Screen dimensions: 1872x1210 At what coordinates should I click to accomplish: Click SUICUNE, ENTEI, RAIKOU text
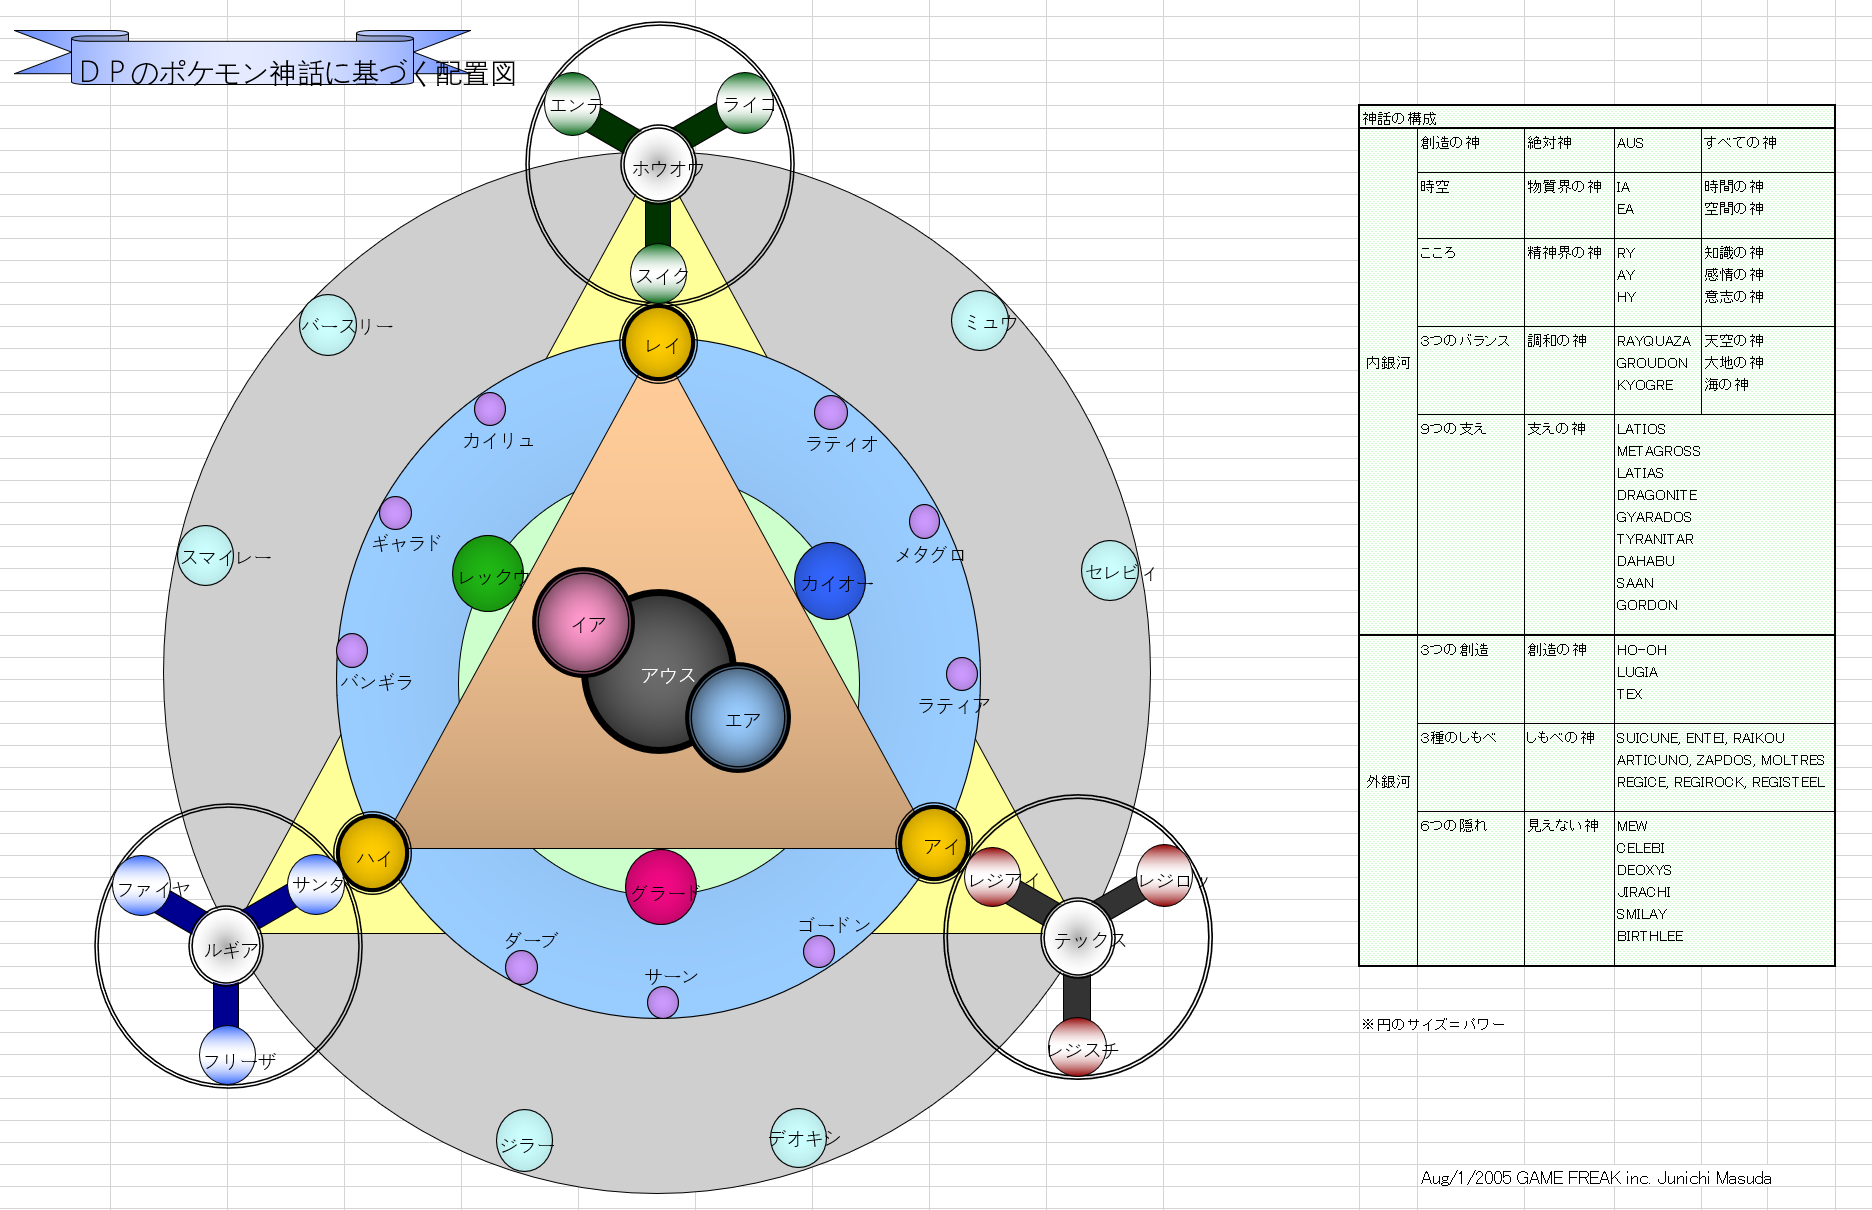(1700, 738)
